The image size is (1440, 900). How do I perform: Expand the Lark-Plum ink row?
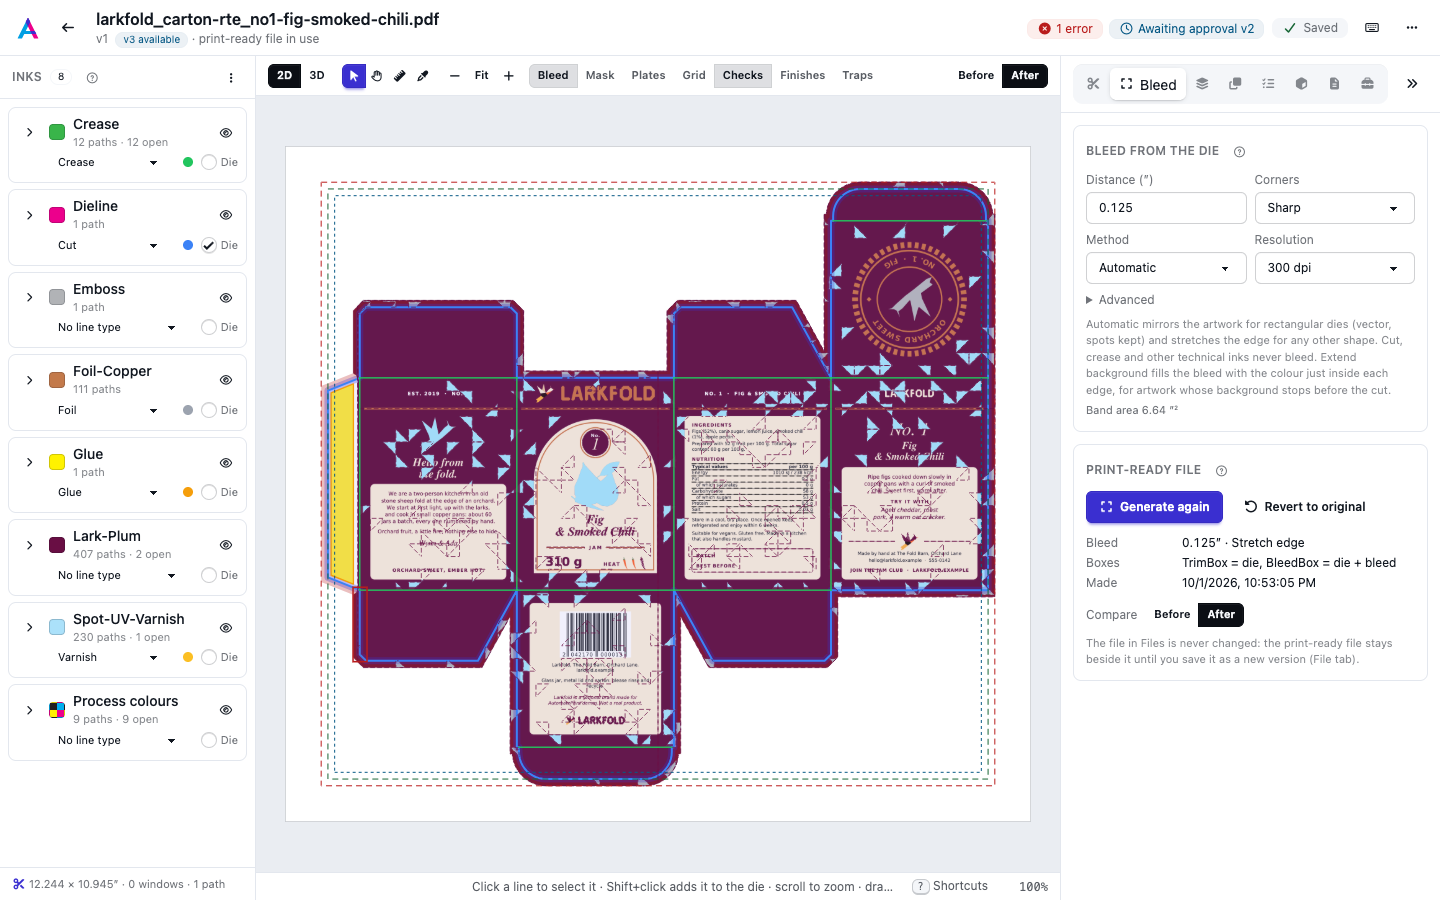tap(30, 545)
